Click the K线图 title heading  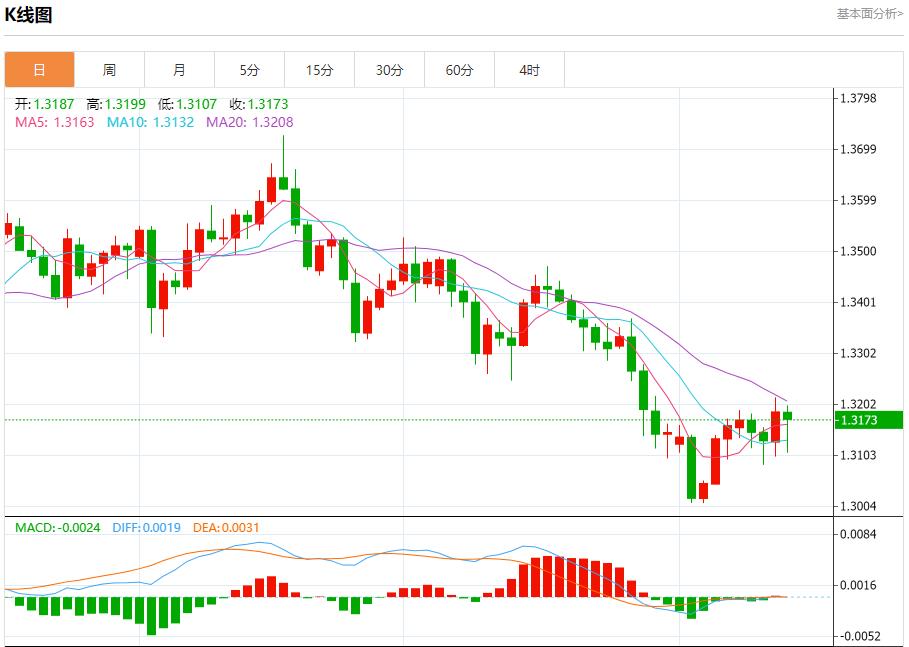click(28, 15)
